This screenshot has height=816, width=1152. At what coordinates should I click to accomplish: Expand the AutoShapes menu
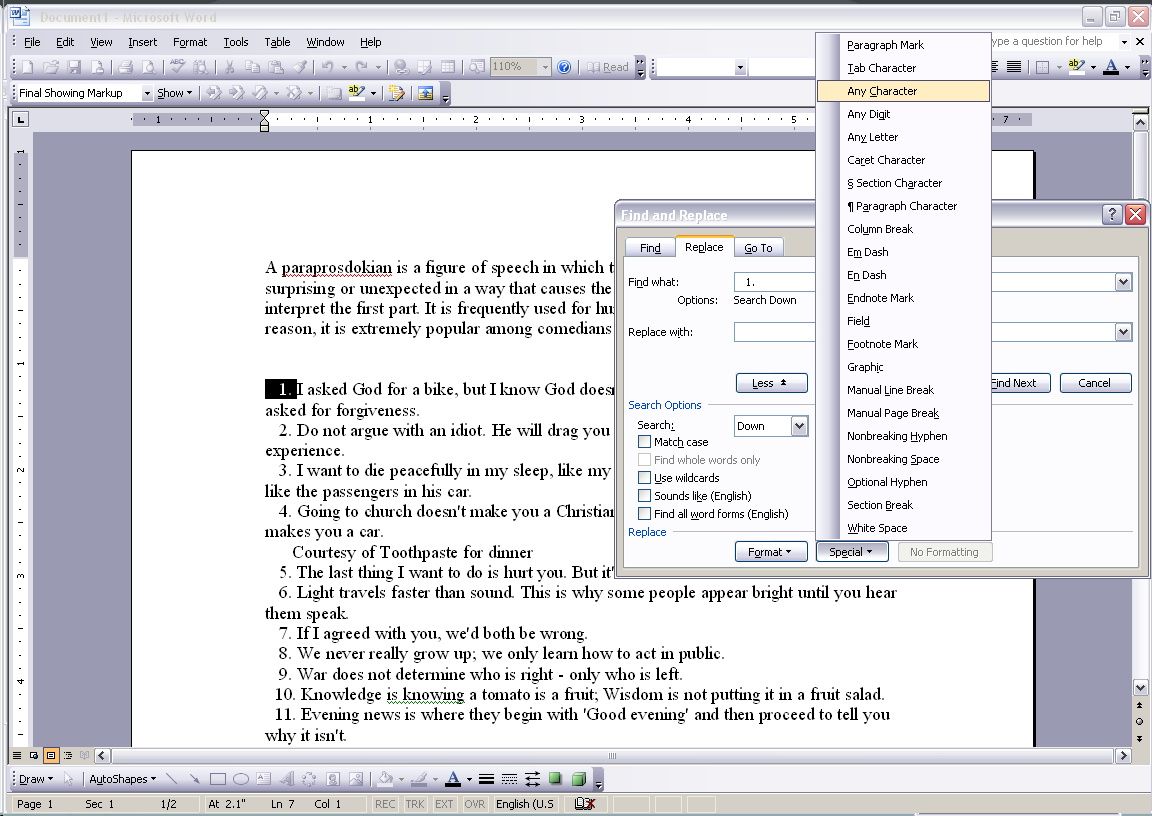[120, 778]
